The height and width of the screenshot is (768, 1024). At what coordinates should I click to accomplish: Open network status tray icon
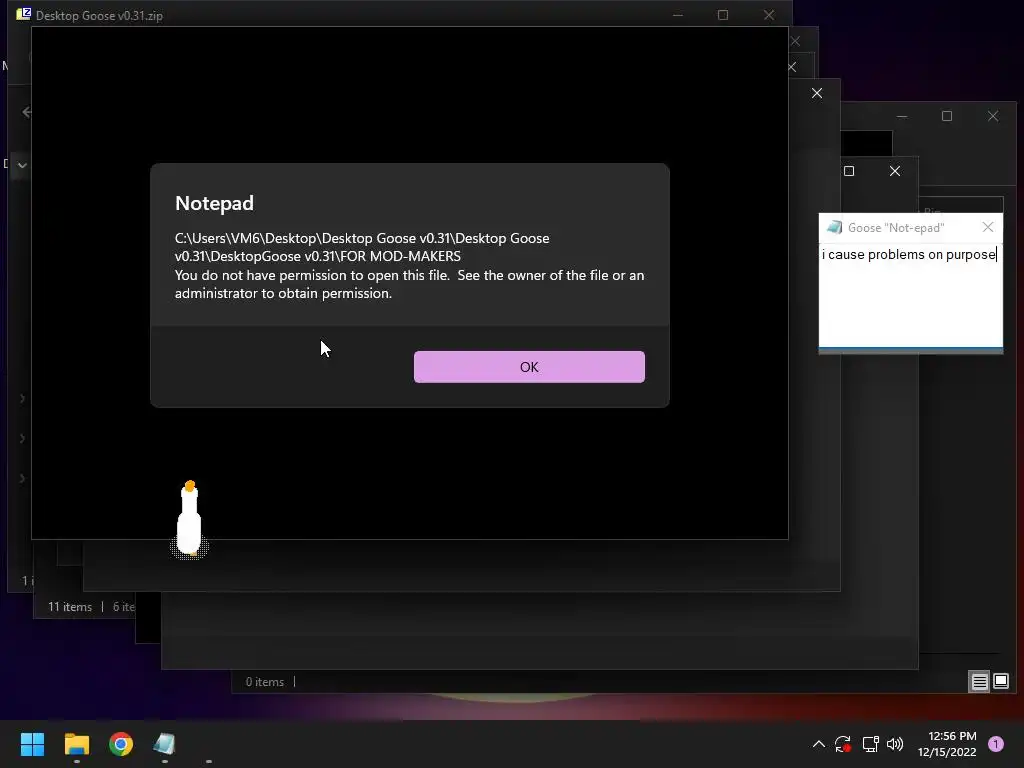click(870, 744)
